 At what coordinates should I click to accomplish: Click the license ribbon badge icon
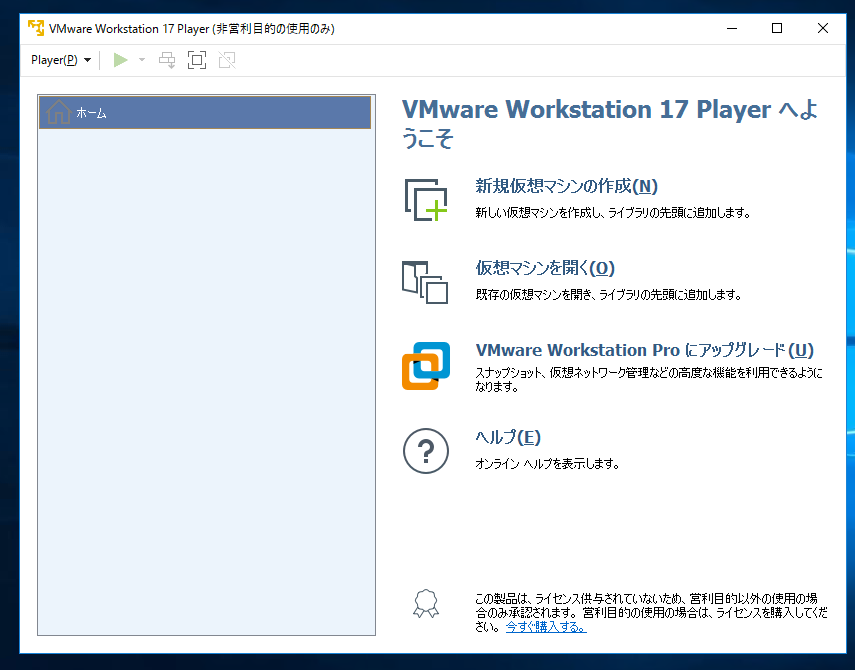(x=426, y=603)
